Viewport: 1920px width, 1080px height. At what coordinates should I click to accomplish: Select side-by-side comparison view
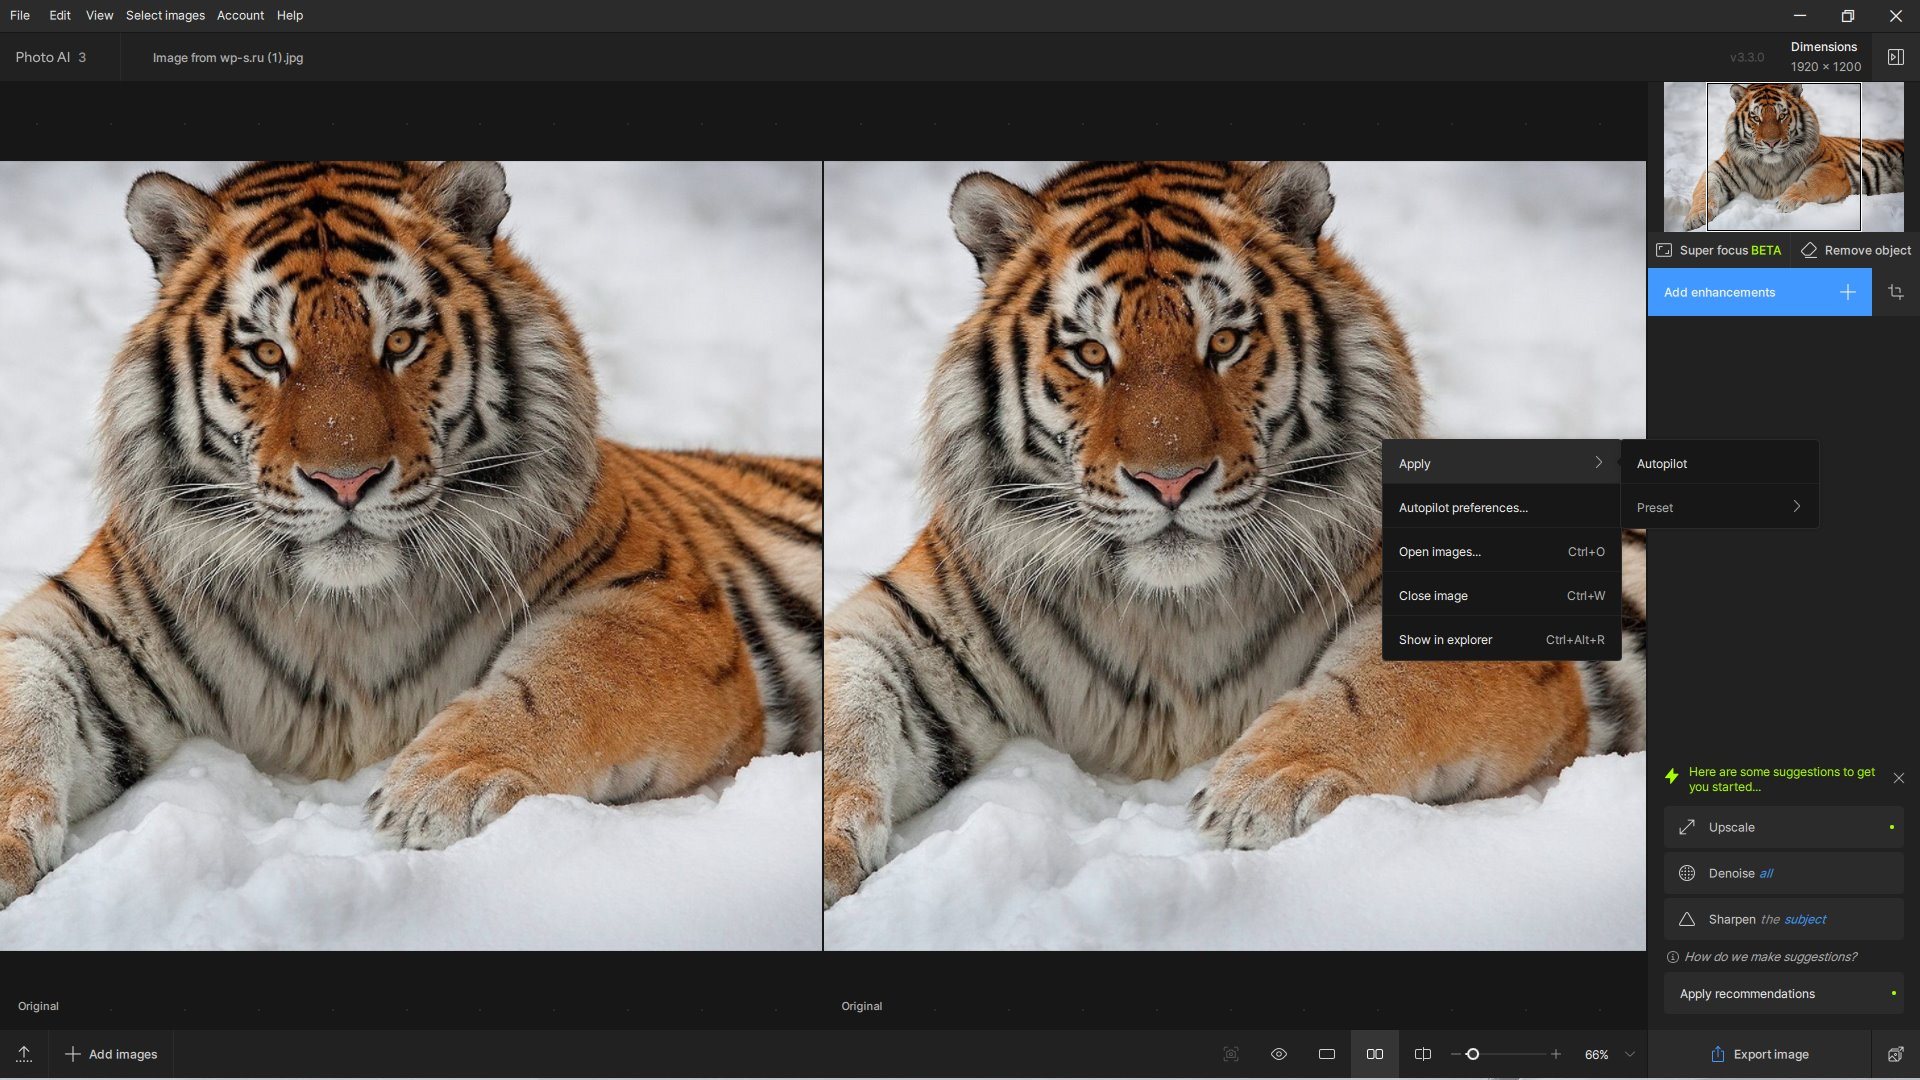[x=1375, y=1054]
